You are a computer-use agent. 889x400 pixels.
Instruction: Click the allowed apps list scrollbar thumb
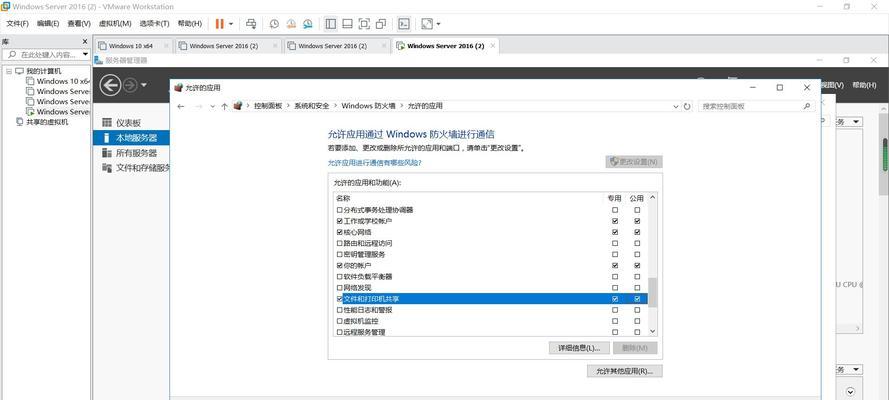[x=652, y=292]
